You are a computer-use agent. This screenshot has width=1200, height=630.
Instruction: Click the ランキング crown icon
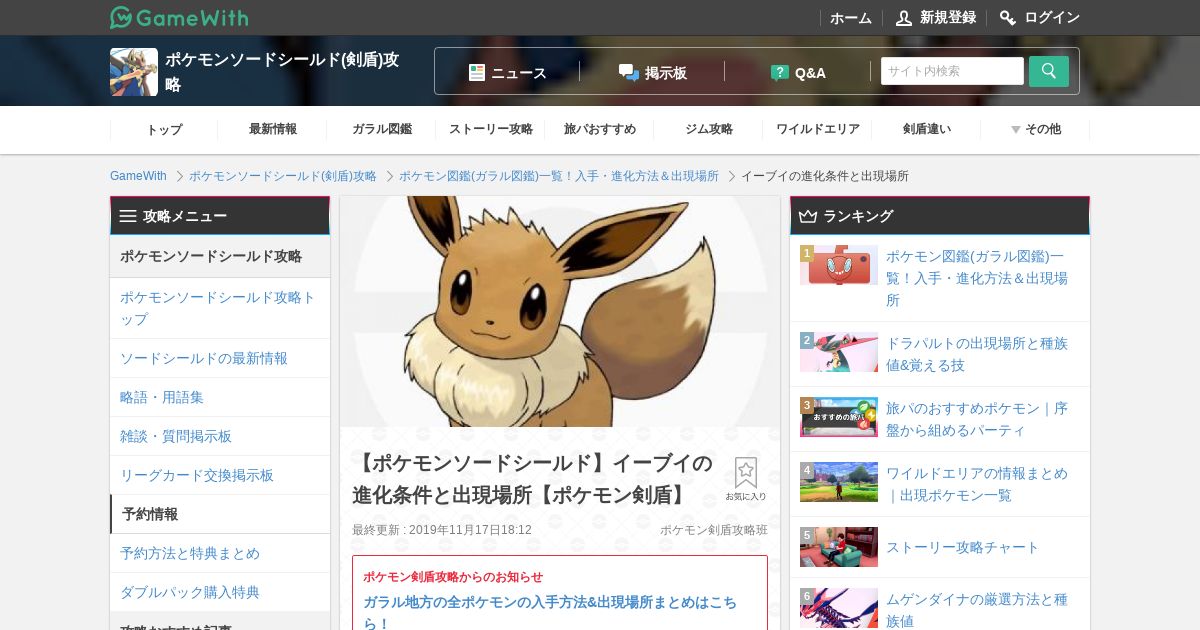point(808,216)
